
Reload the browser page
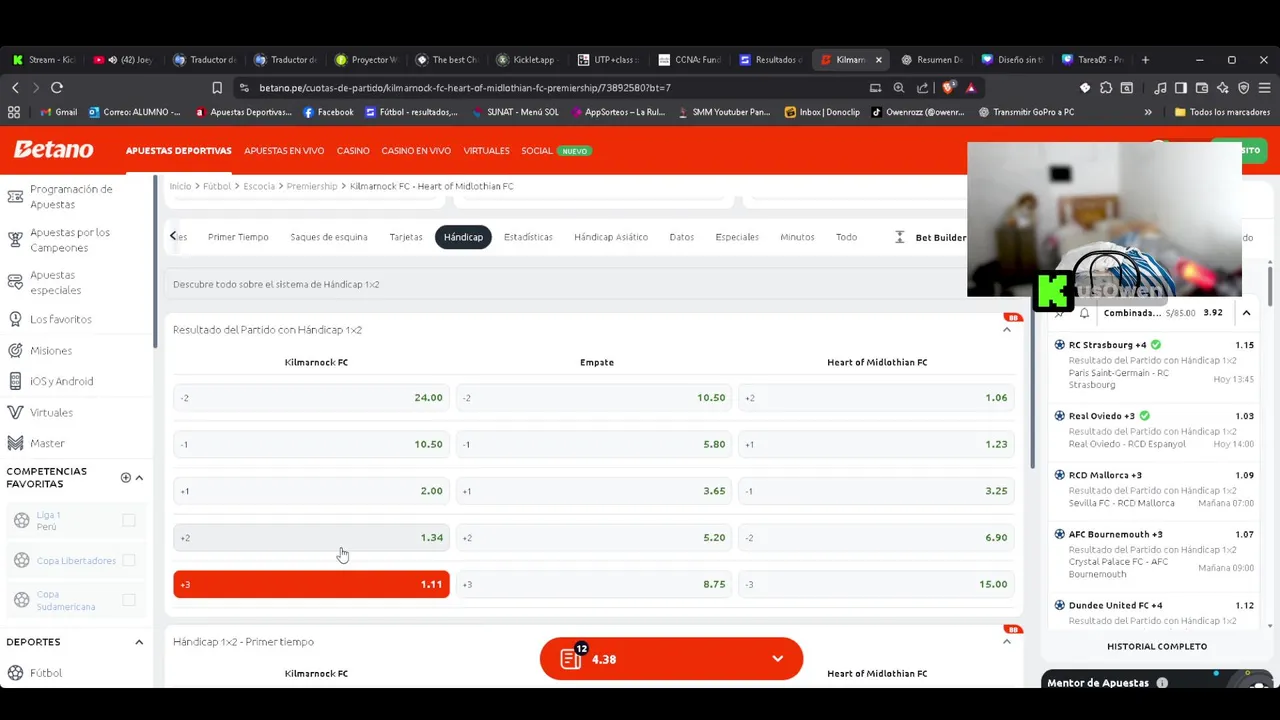coord(57,88)
